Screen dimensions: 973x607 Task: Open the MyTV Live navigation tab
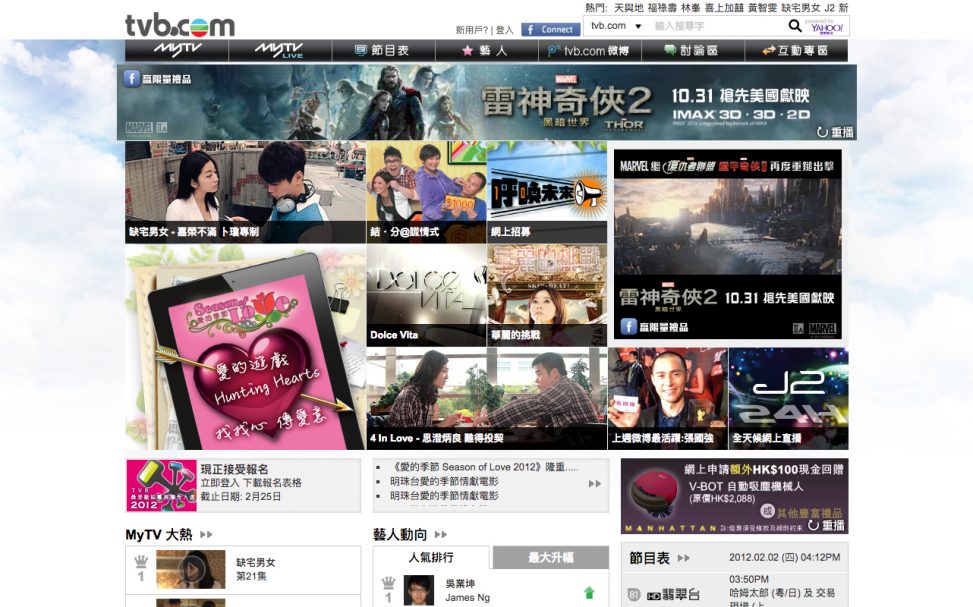click(x=280, y=50)
